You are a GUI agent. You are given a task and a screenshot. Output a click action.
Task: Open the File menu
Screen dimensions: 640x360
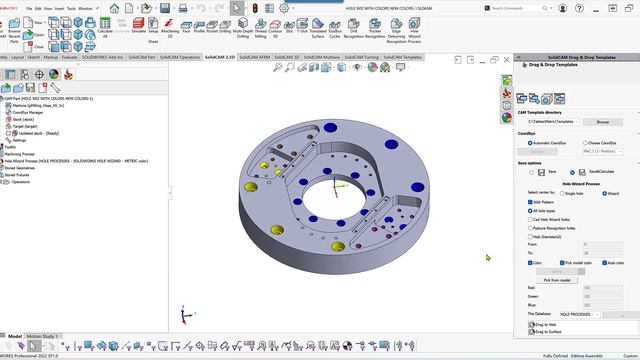[x=29, y=8]
